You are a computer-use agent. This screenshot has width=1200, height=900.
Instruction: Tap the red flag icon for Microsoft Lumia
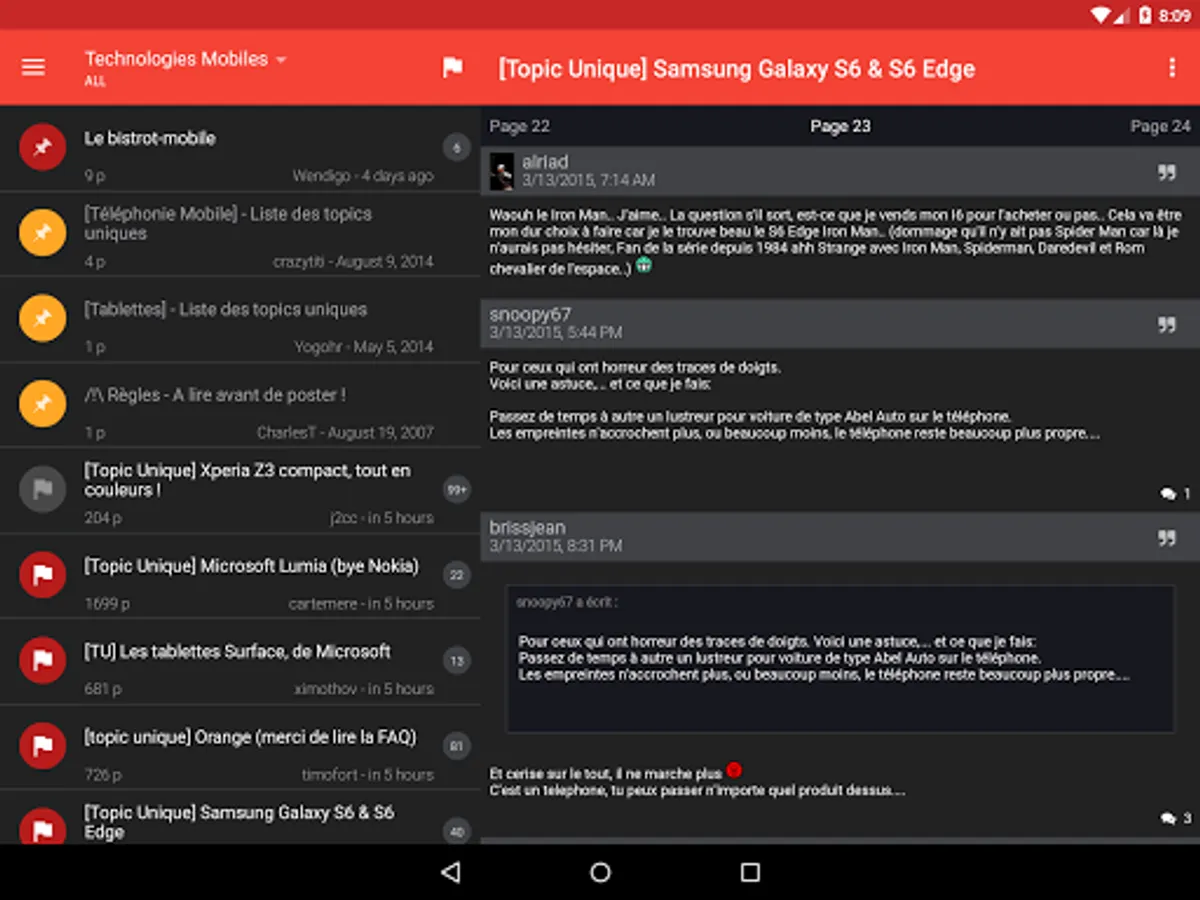(43, 575)
